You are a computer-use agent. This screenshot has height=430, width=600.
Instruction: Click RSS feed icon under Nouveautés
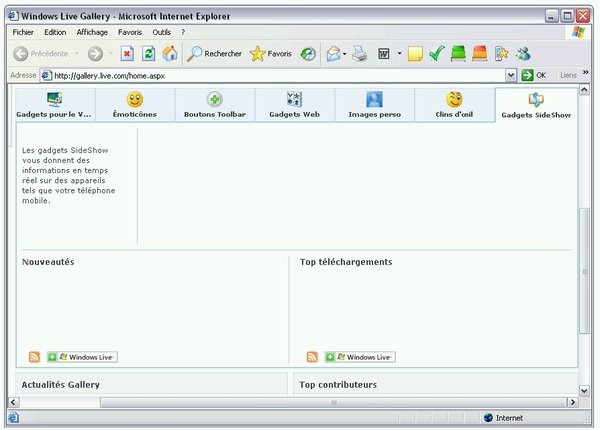tap(34, 357)
